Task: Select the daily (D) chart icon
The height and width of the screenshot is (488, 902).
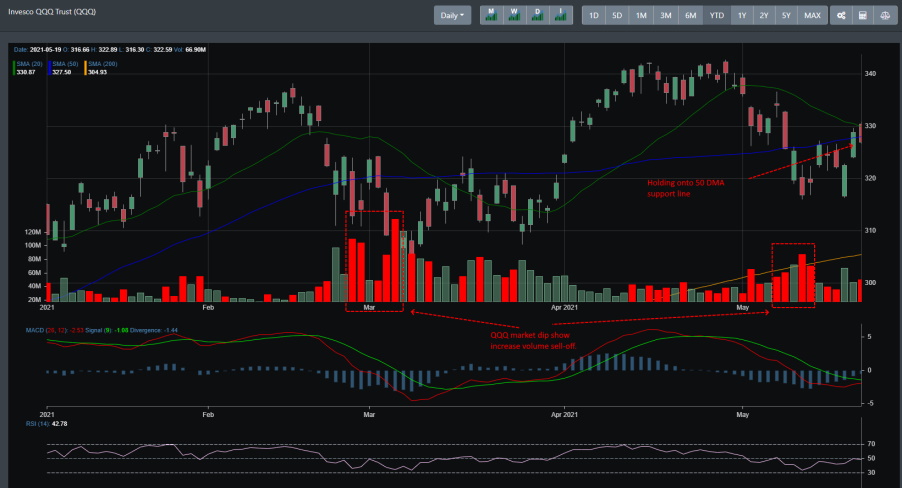Action: coord(537,16)
